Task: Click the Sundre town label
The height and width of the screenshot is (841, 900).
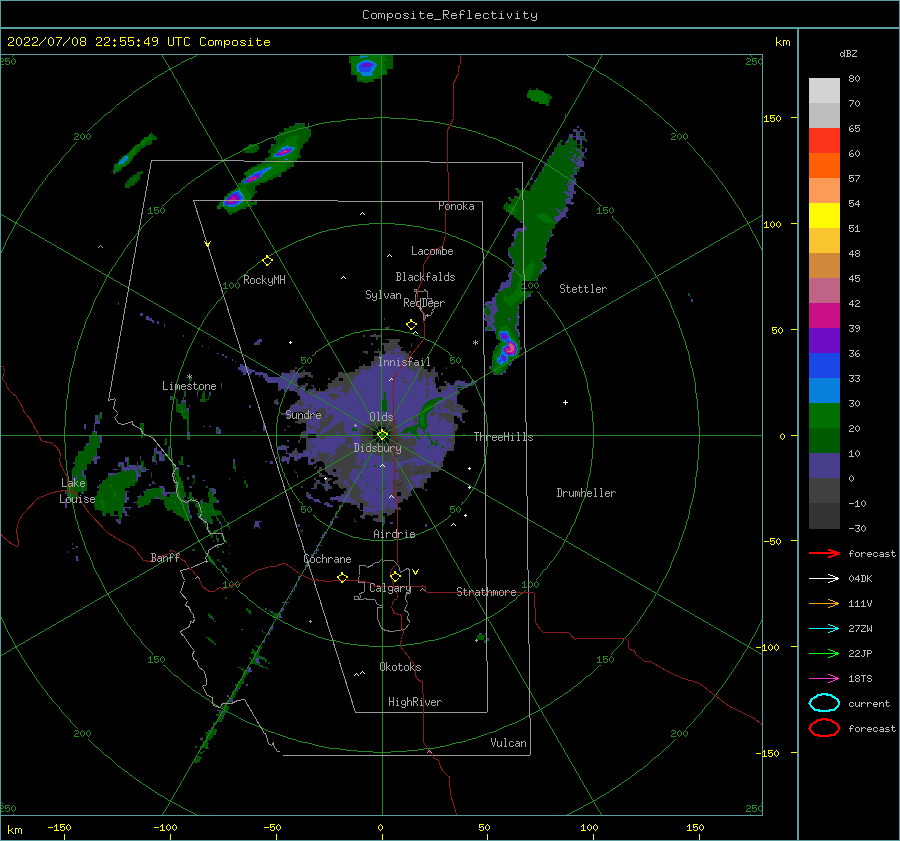Action: (304, 415)
